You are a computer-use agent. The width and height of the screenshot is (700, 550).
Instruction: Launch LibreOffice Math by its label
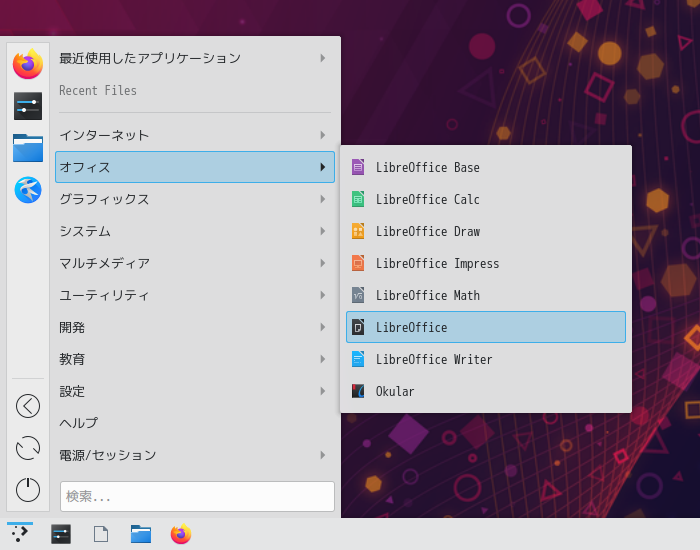point(428,295)
